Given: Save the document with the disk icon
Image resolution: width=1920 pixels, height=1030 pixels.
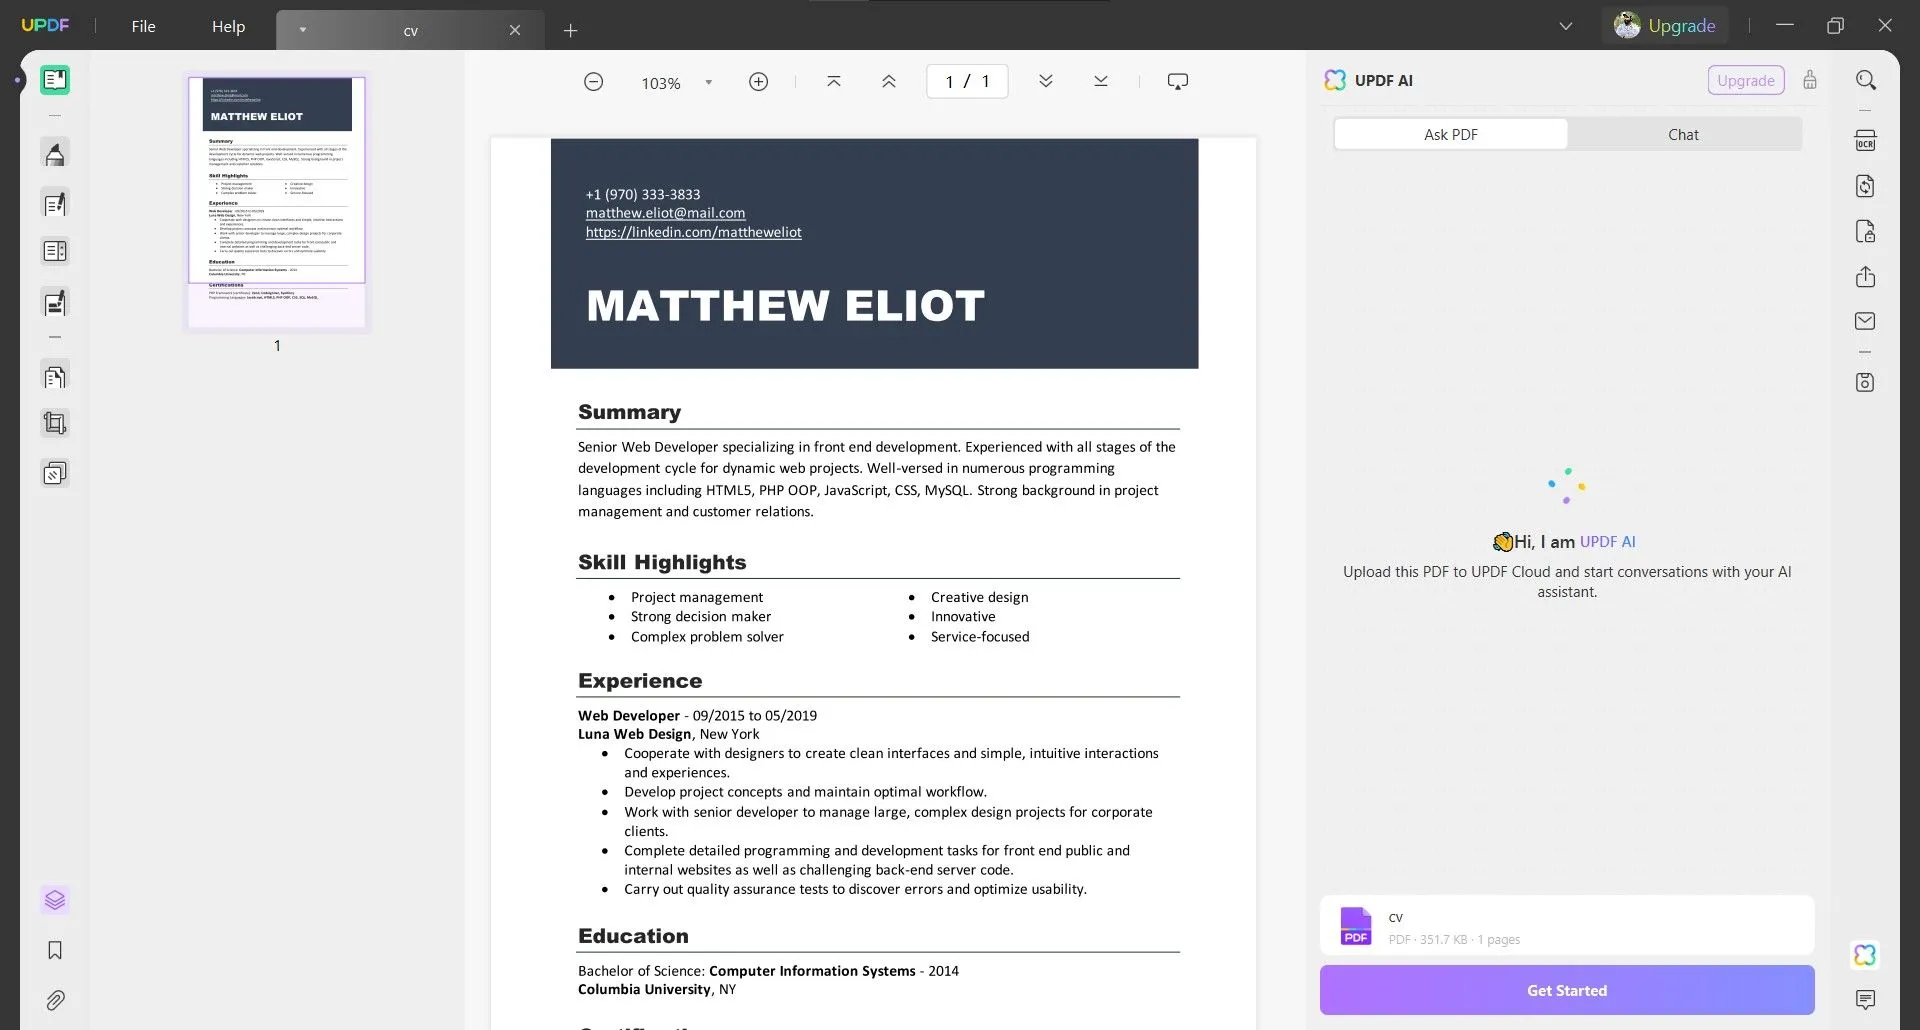Looking at the screenshot, I should (1866, 381).
